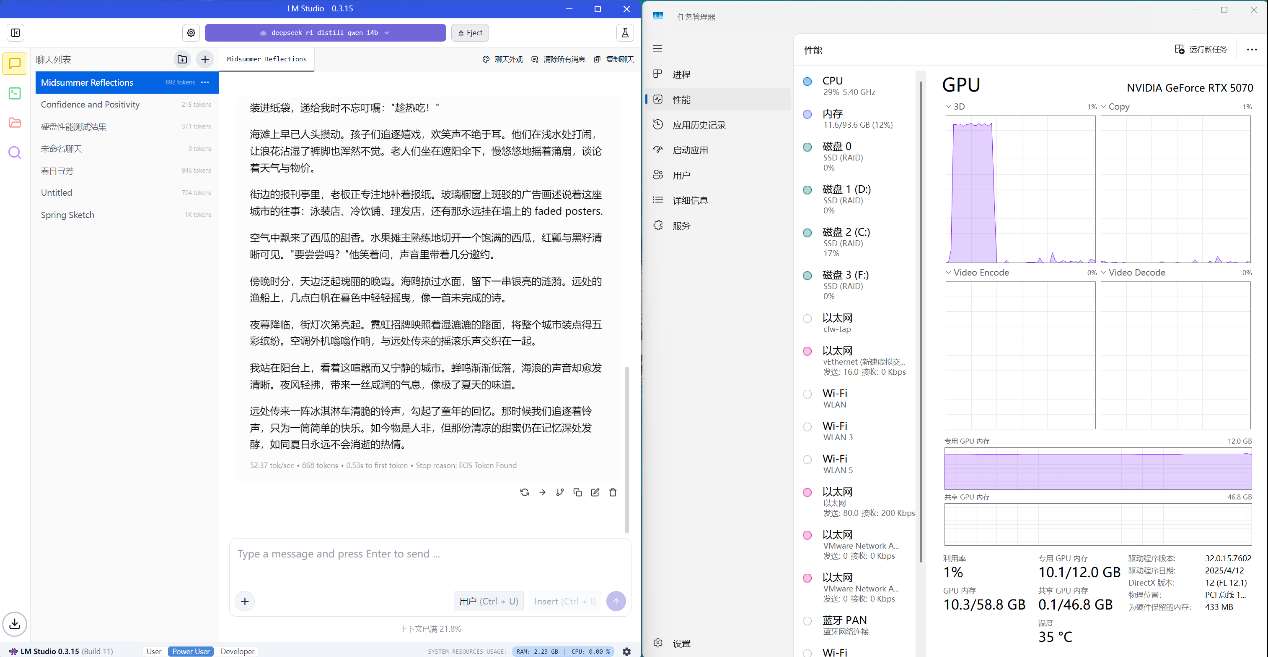The image size is (1268, 657).
Task: Regenerate the assistant's last message
Action: [525, 492]
